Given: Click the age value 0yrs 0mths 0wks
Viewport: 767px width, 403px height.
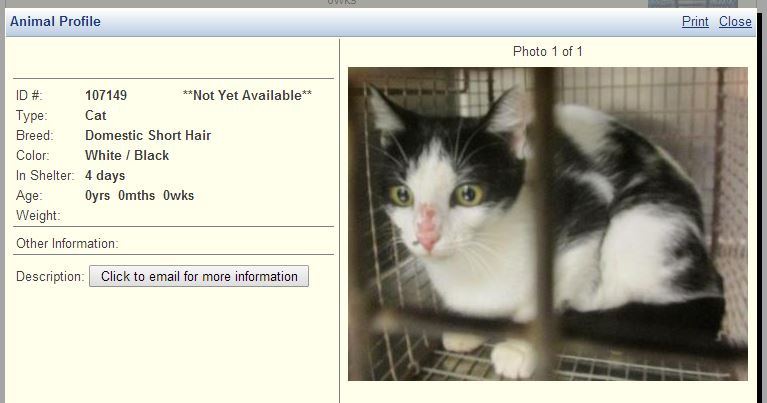Looking at the screenshot, I should (x=139, y=196).
